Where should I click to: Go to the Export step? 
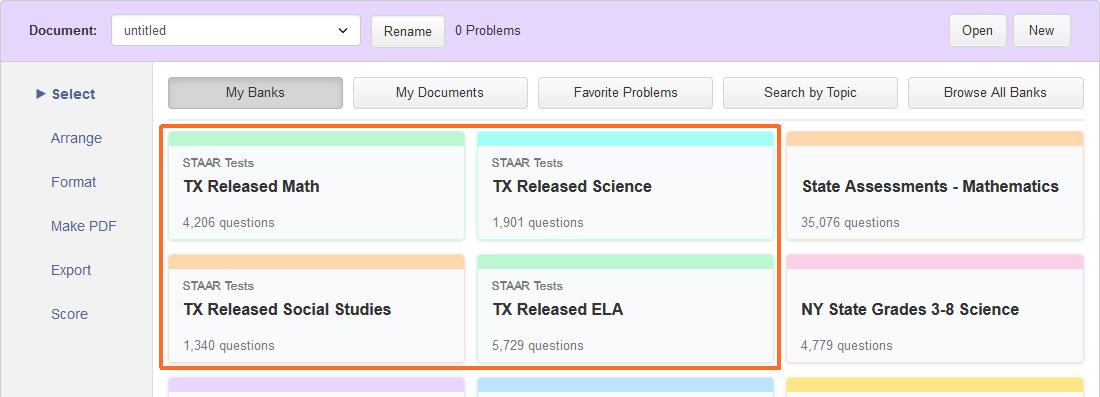(71, 270)
